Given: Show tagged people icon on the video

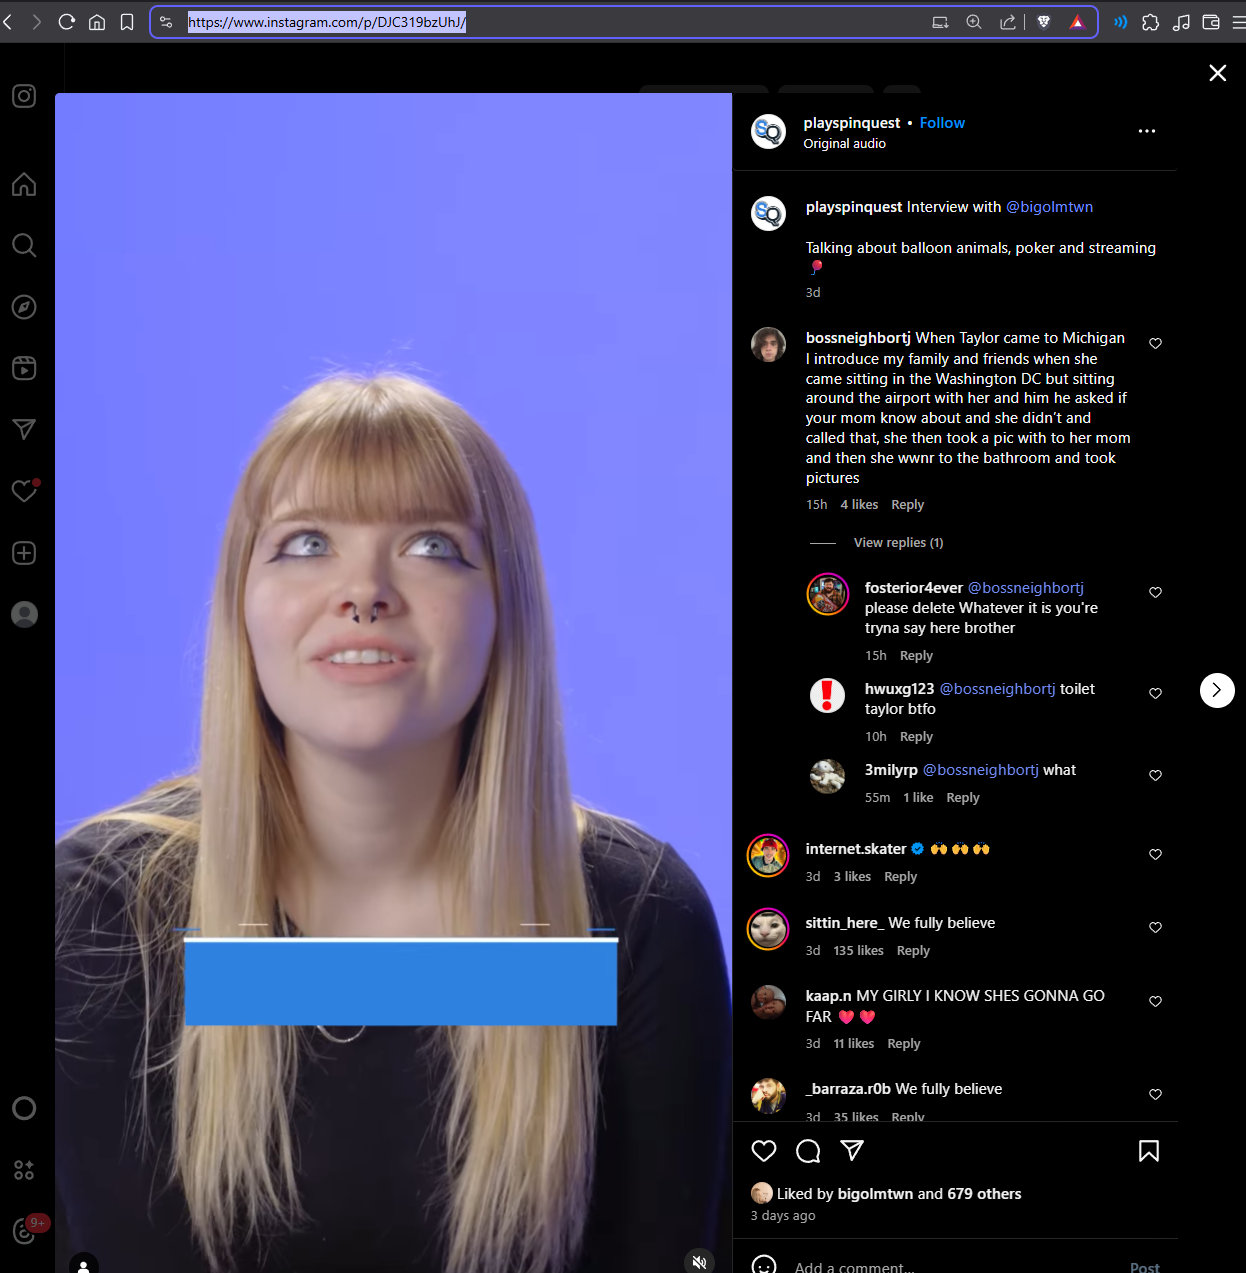Looking at the screenshot, I should click(x=84, y=1264).
